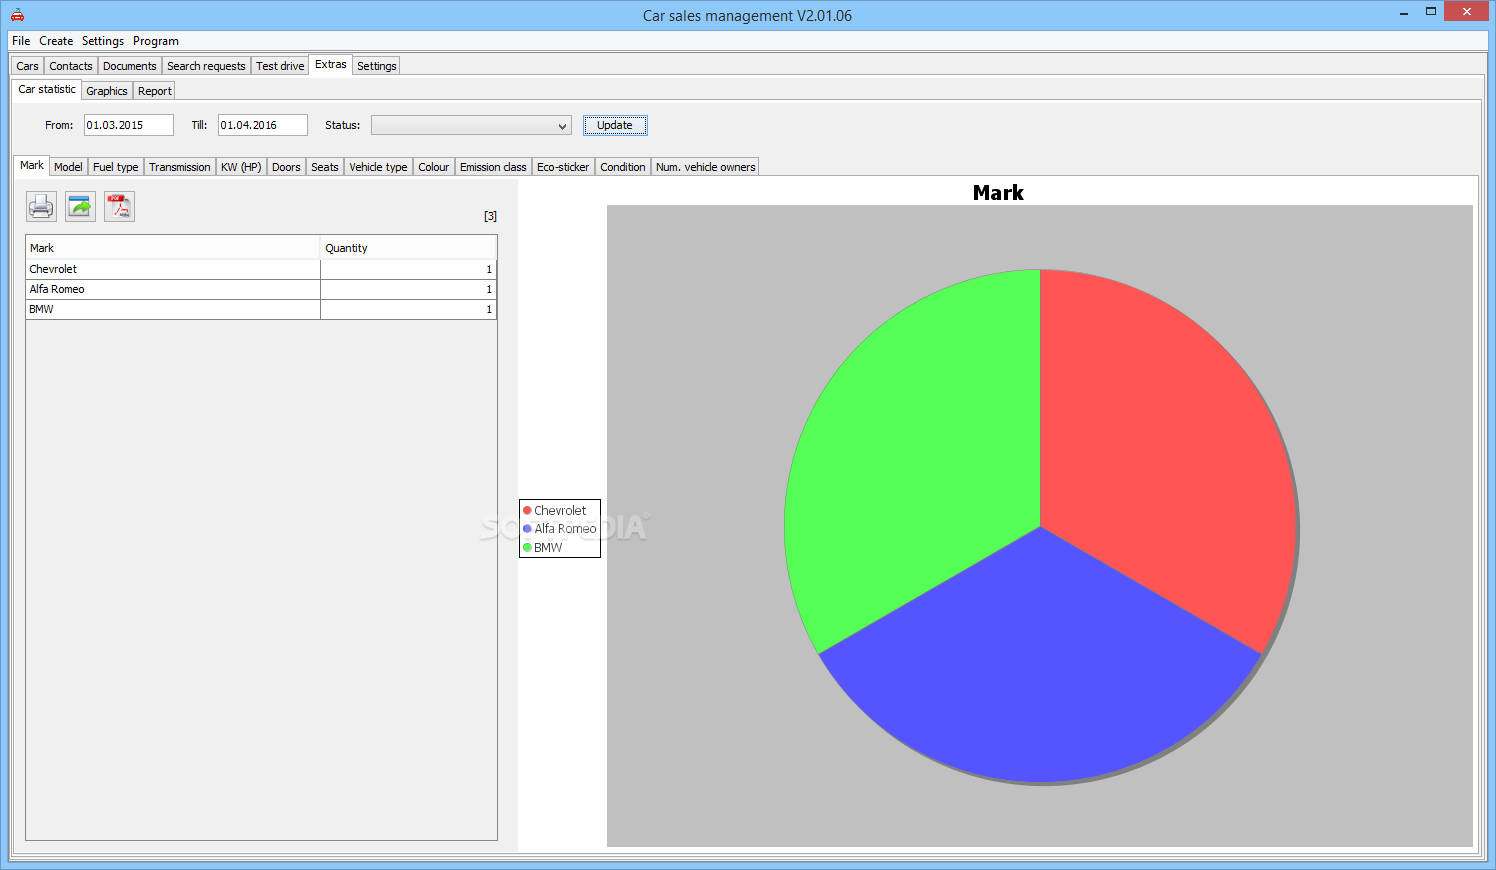1496x870 pixels.
Task: Click the red car application icon in title bar
Action: click(x=17, y=15)
